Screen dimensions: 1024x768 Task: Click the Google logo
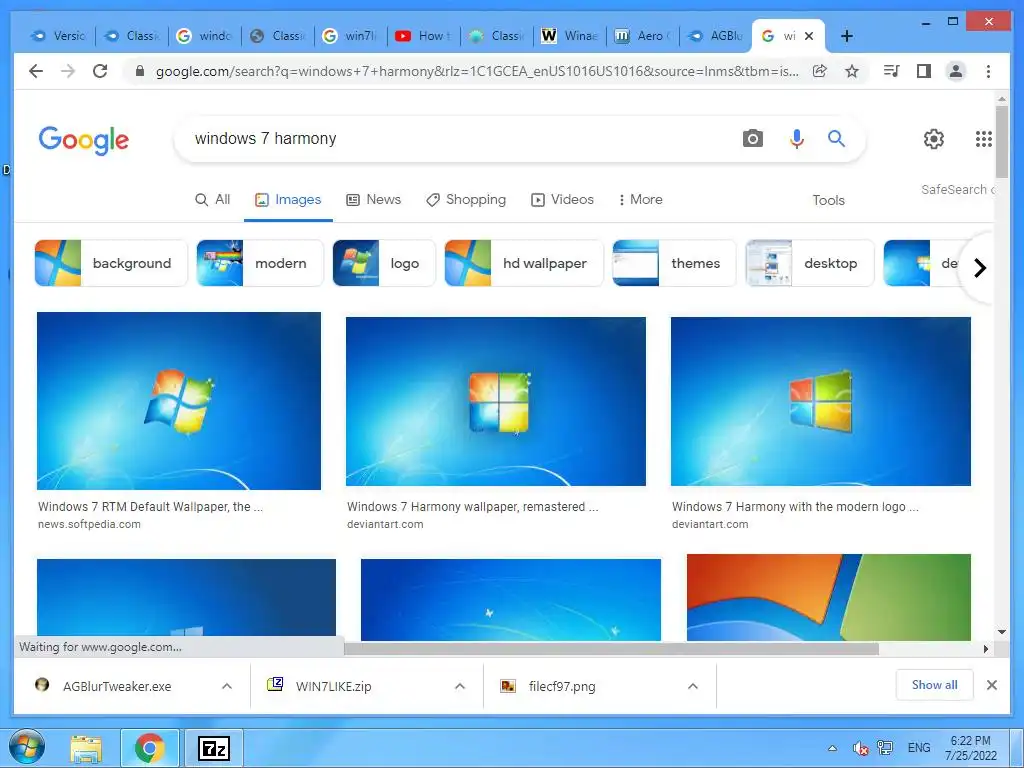pos(84,140)
